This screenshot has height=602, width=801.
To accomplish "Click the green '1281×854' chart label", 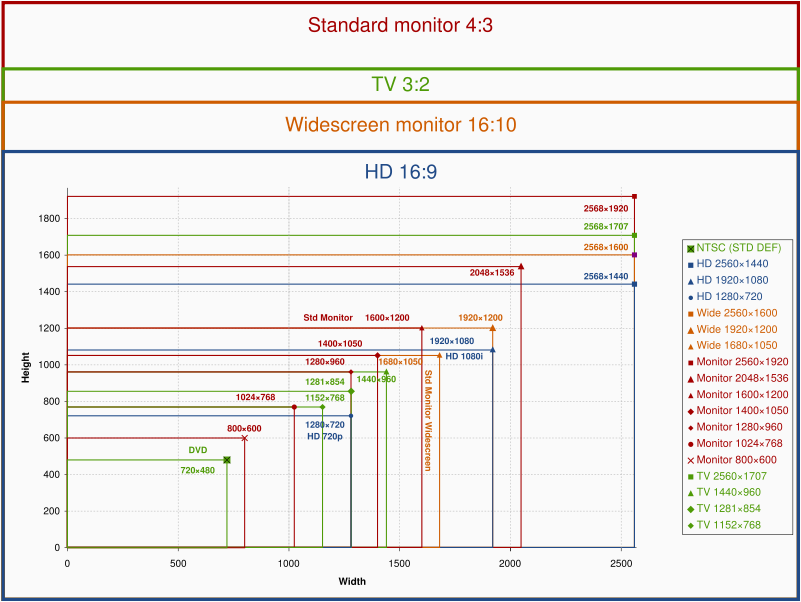I will [x=325, y=382].
